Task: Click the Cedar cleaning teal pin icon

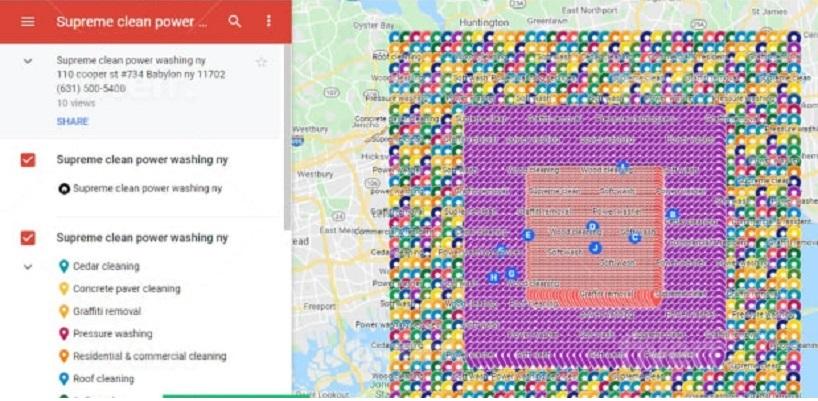Action: click(64, 266)
